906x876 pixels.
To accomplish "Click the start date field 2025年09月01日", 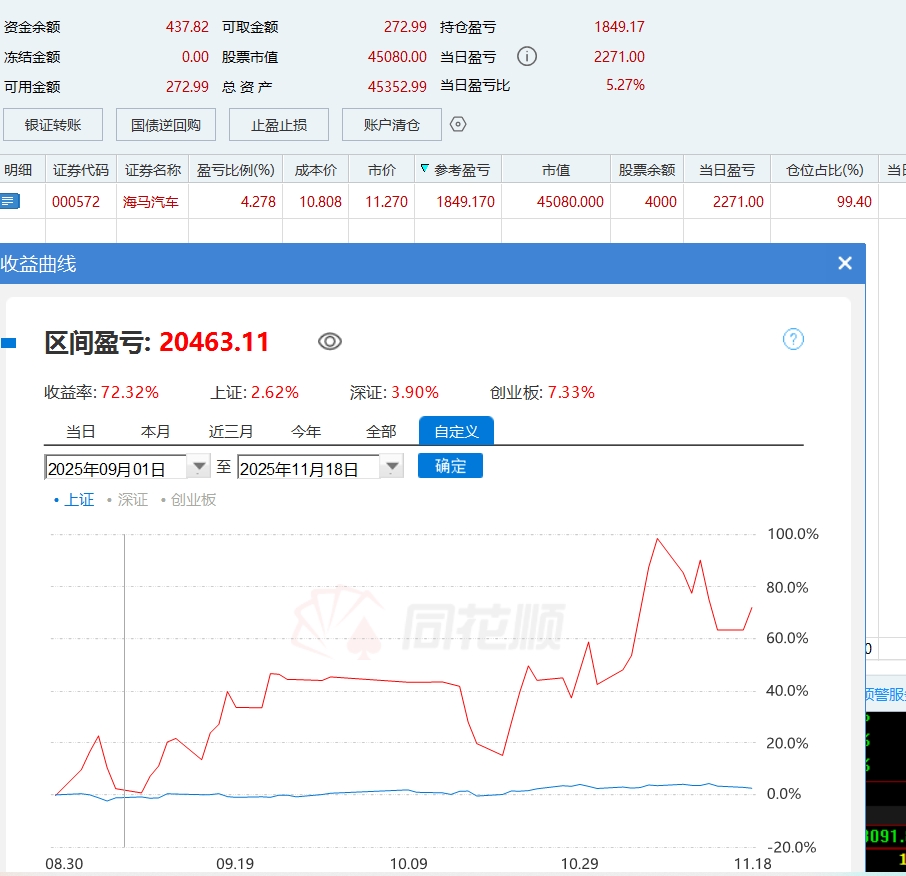I will (x=116, y=467).
